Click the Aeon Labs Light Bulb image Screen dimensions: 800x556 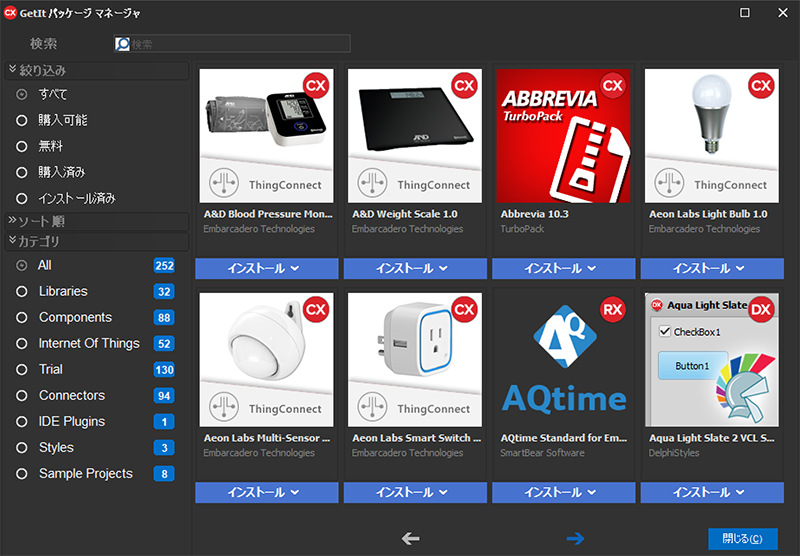711,136
